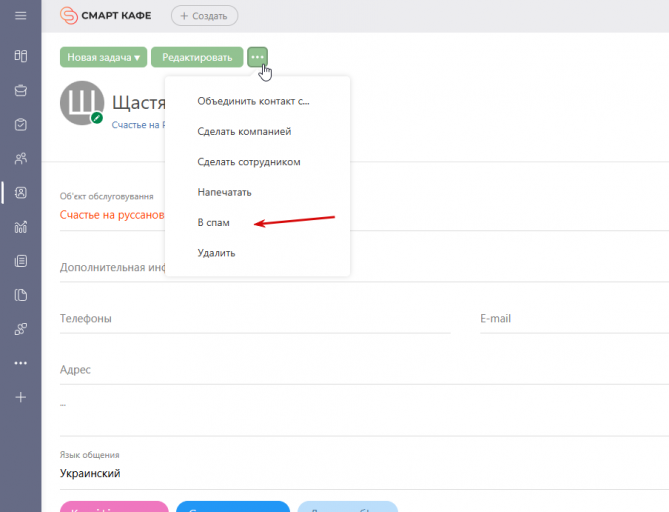Choose Напечатать menu item

pos(224,192)
